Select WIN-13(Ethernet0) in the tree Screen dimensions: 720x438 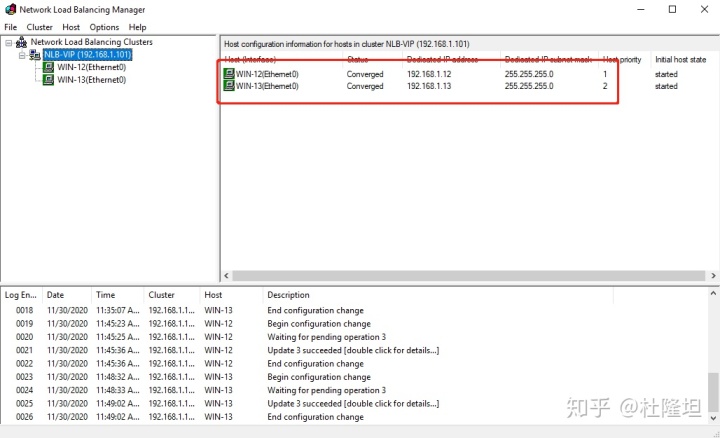[x=91, y=80]
